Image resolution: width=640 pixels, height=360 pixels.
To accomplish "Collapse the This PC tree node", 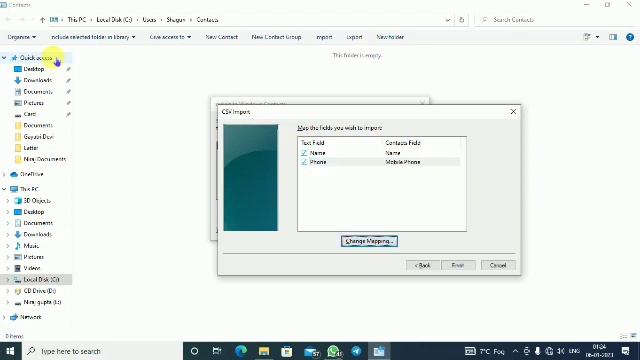I will pyautogui.click(x=4, y=189).
